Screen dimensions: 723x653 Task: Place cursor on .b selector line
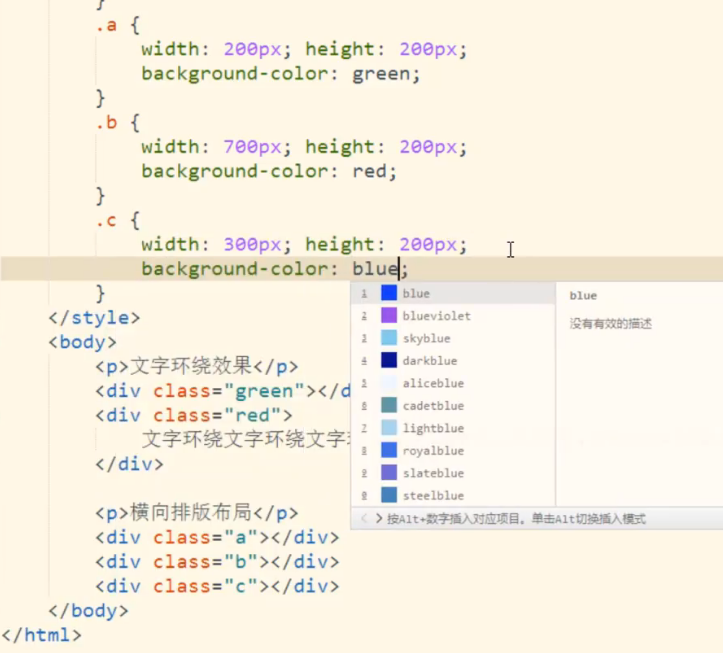click(x=118, y=123)
